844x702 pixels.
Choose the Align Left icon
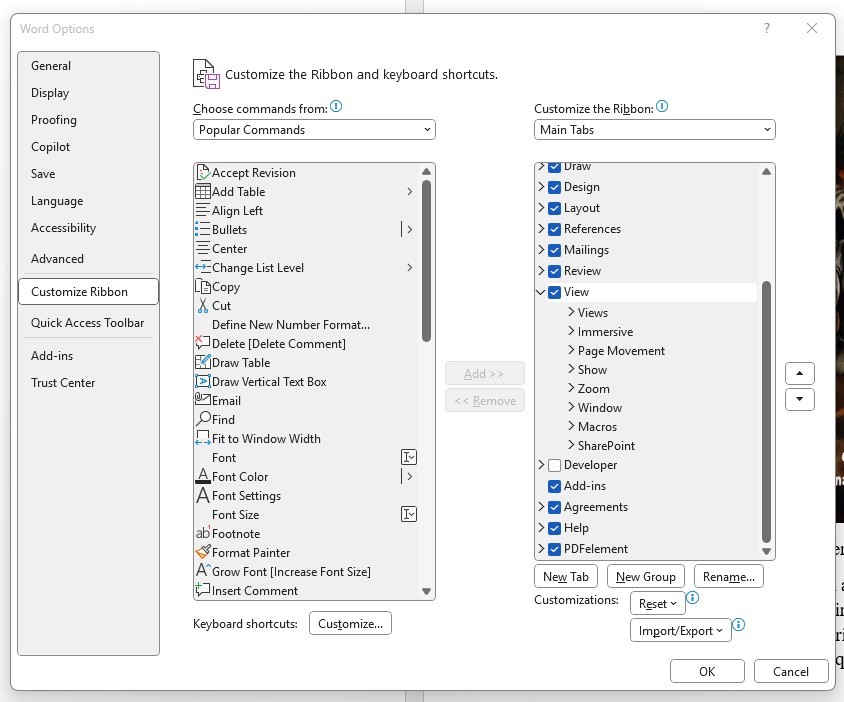pyautogui.click(x=203, y=210)
